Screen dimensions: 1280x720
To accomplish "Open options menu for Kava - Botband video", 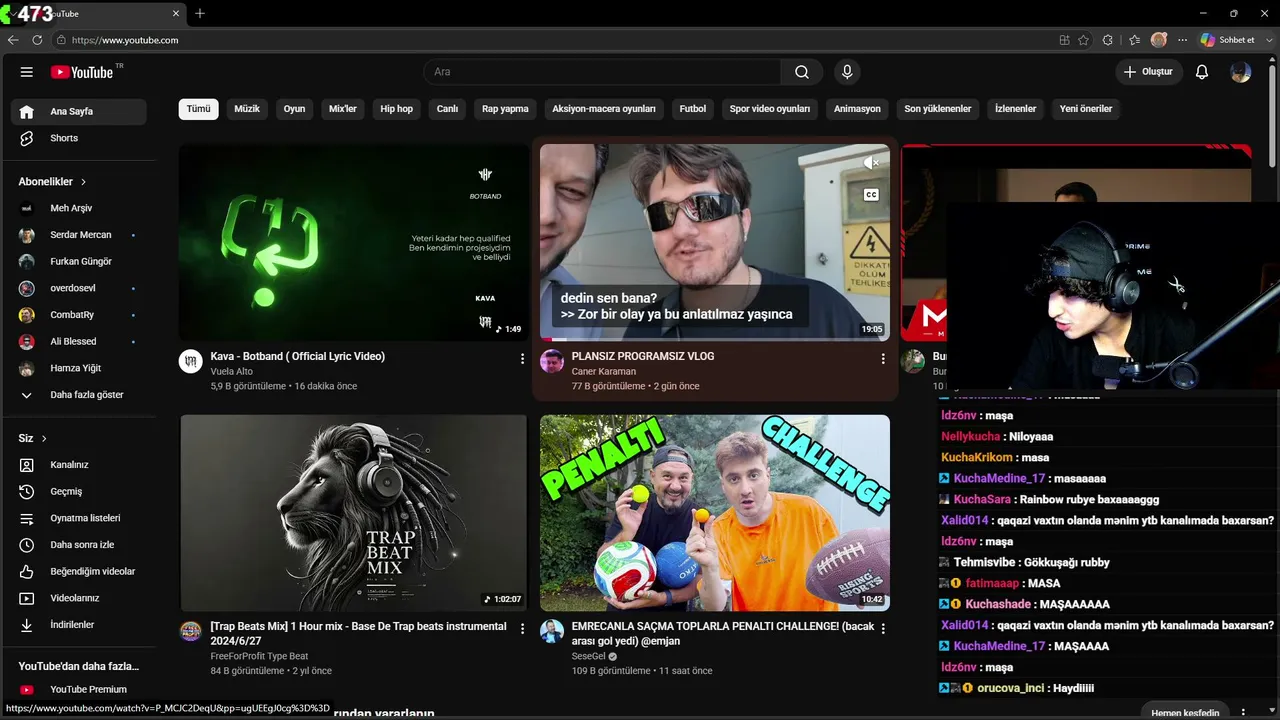I will 522,358.
